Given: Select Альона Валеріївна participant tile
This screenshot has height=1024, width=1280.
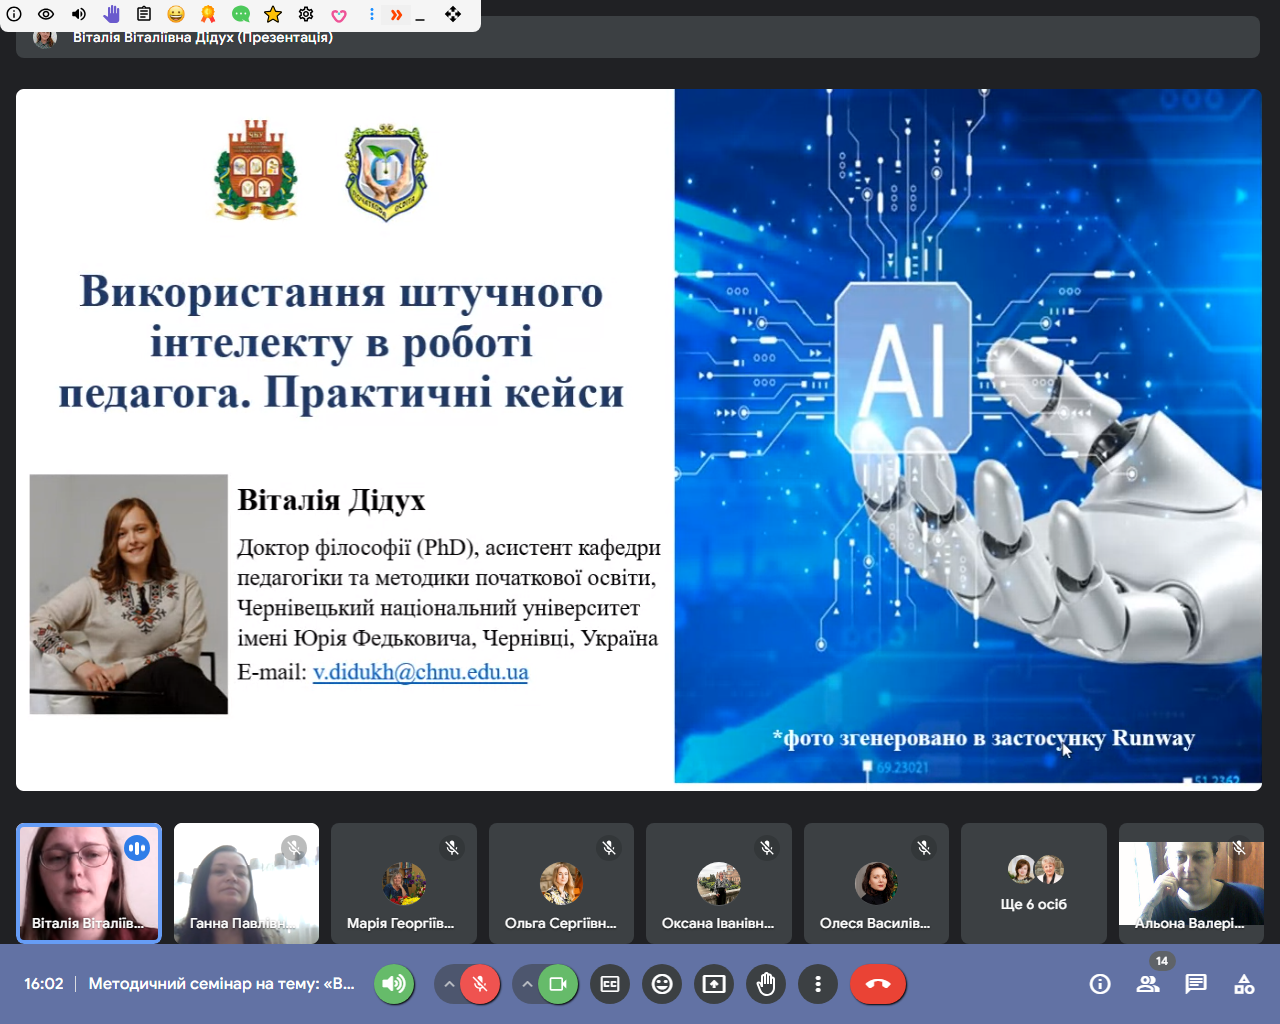Looking at the screenshot, I should click(x=1191, y=883).
